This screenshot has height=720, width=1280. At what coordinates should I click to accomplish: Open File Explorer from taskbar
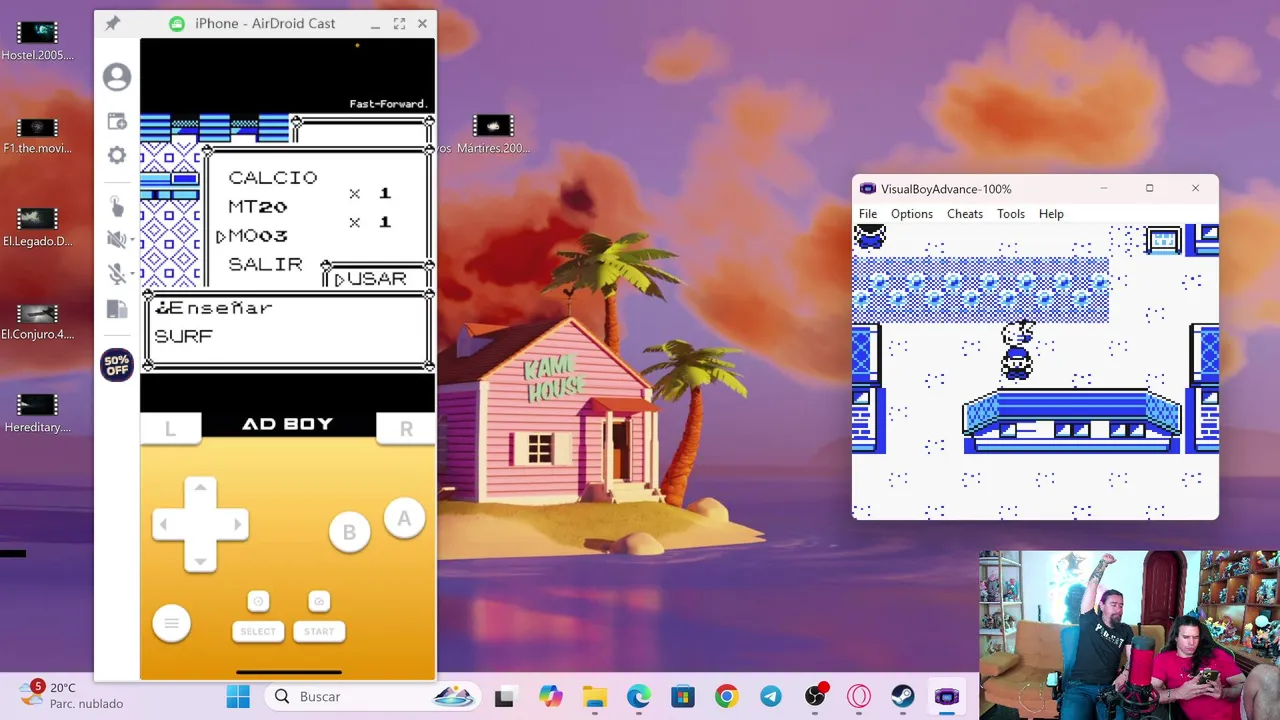tap(595, 697)
